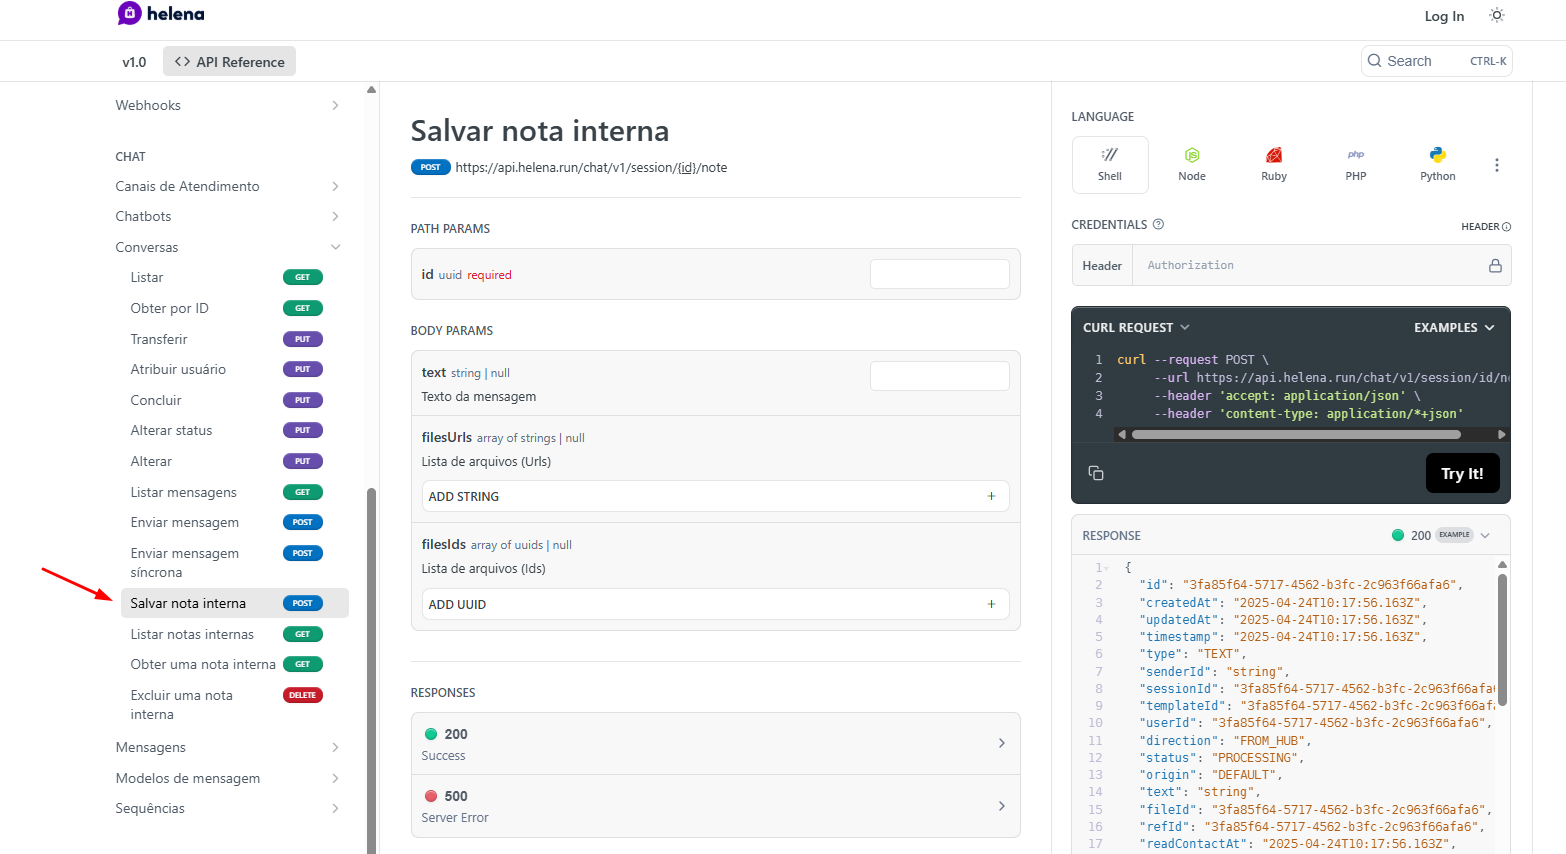The width and height of the screenshot is (1566, 854).
Task: Click the helena logo
Action: pos(161,14)
